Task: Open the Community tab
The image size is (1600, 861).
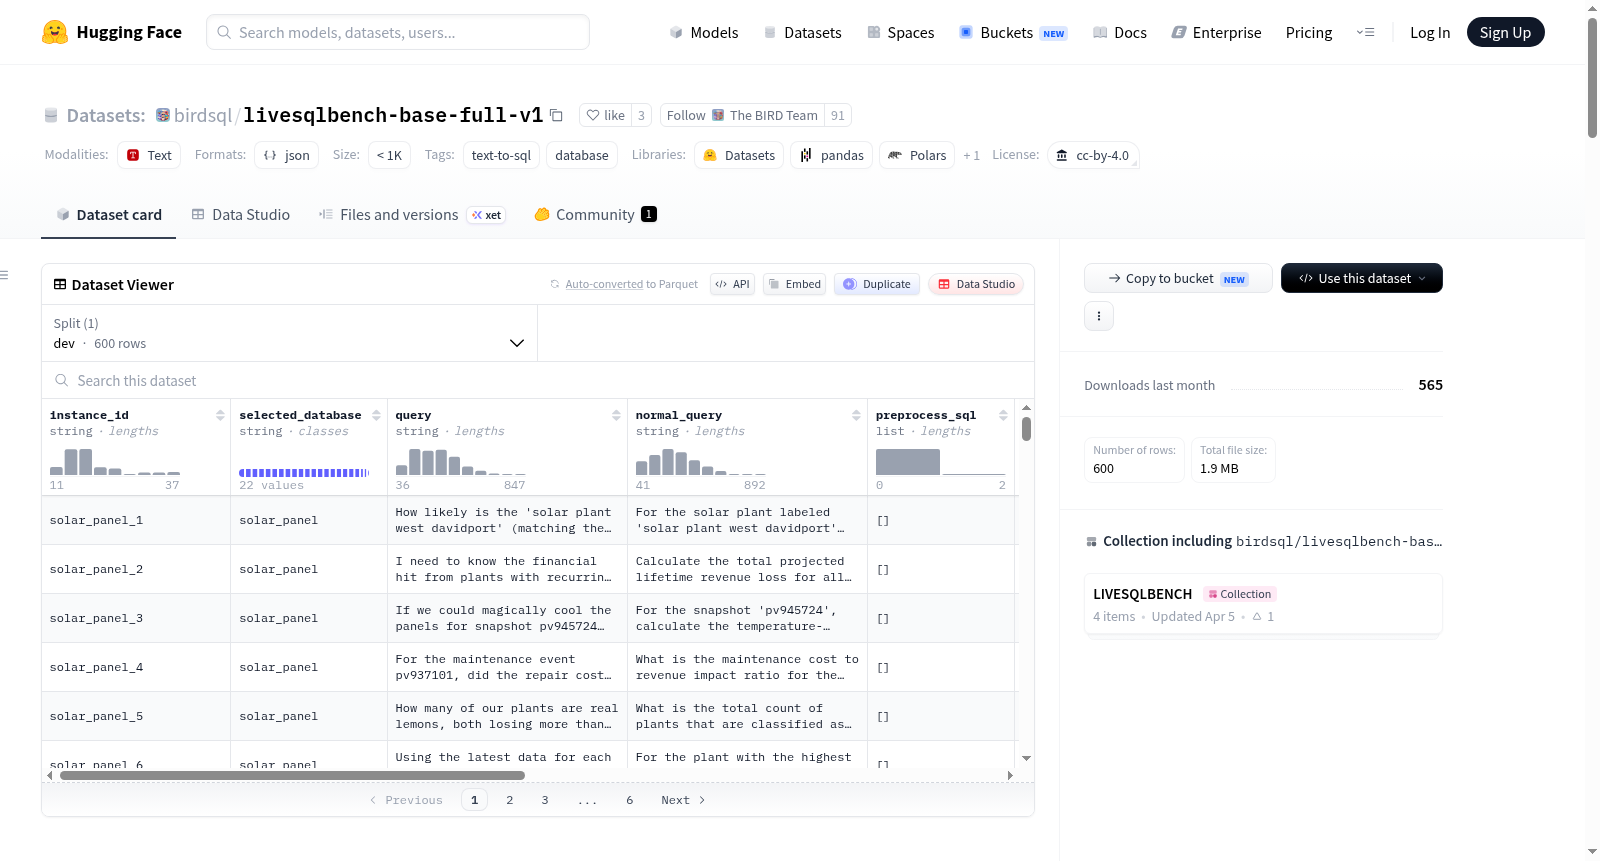Action: pos(595,215)
